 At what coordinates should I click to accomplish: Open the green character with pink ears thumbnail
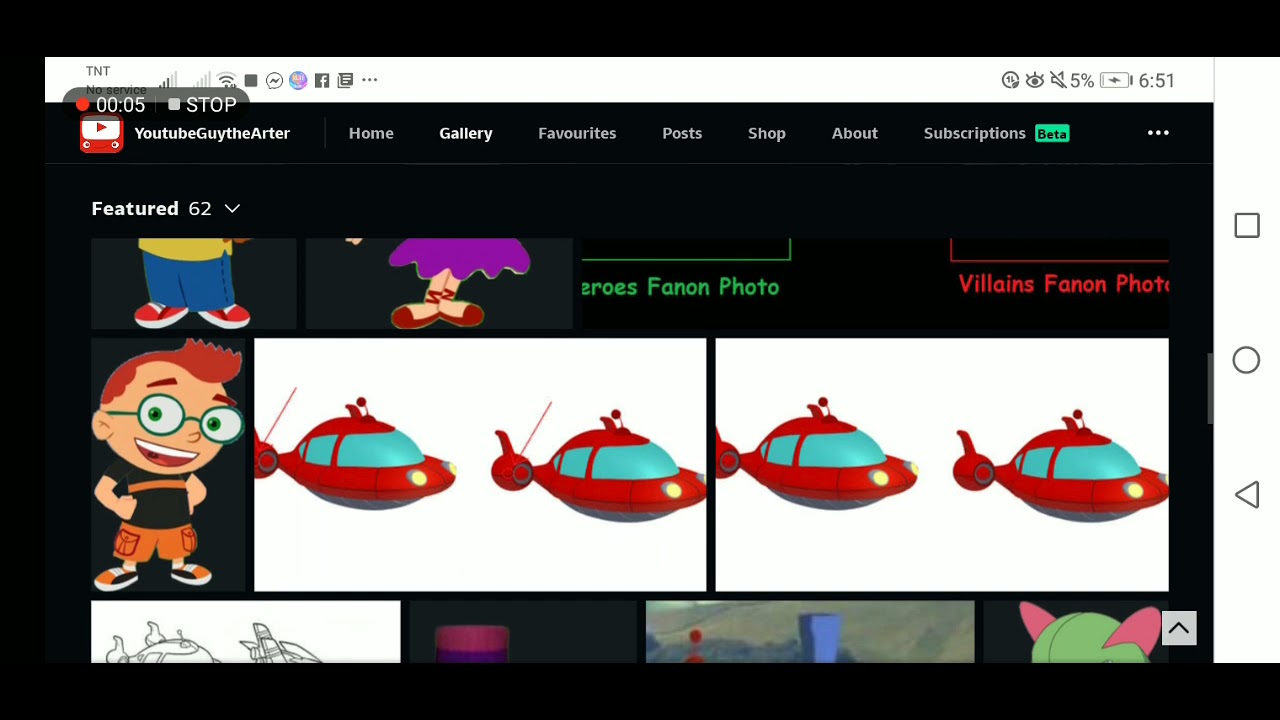pyautogui.click(x=1076, y=632)
